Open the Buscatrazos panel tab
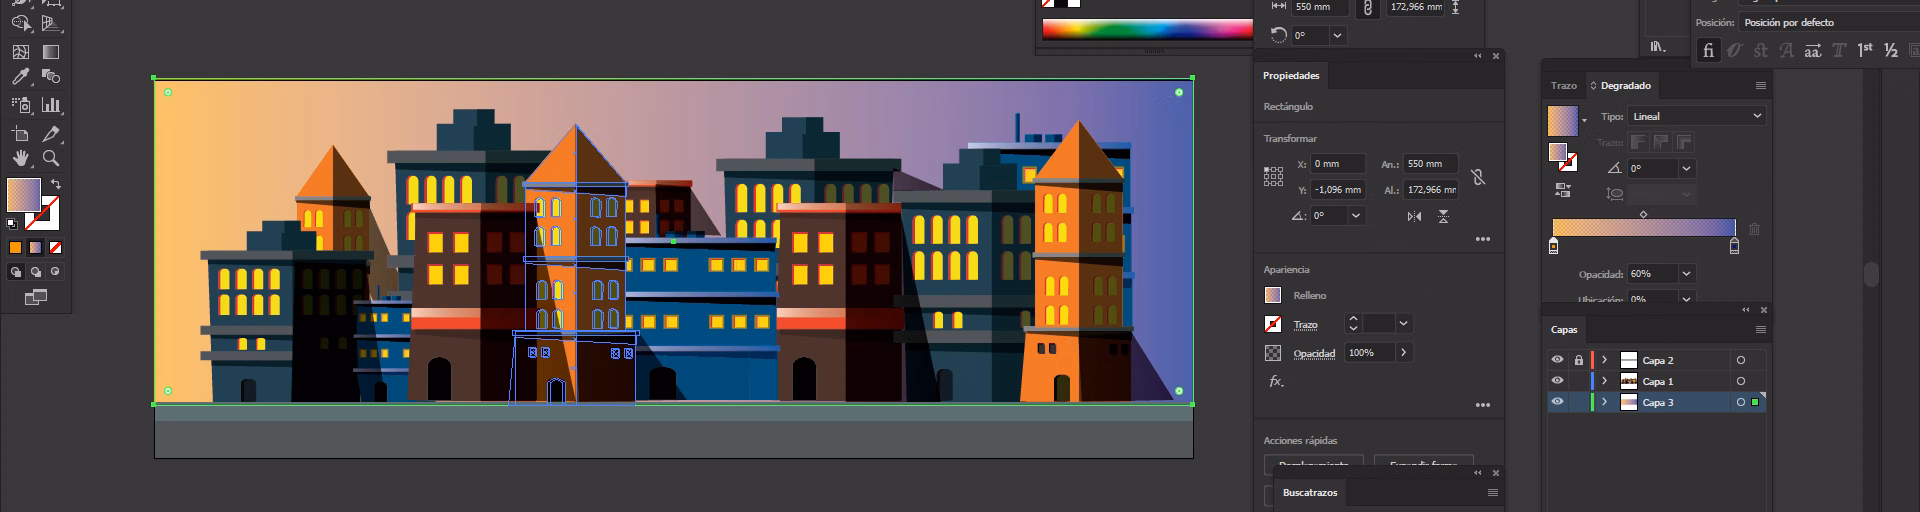Image resolution: width=1920 pixels, height=512 pixels. (1310, 493)
